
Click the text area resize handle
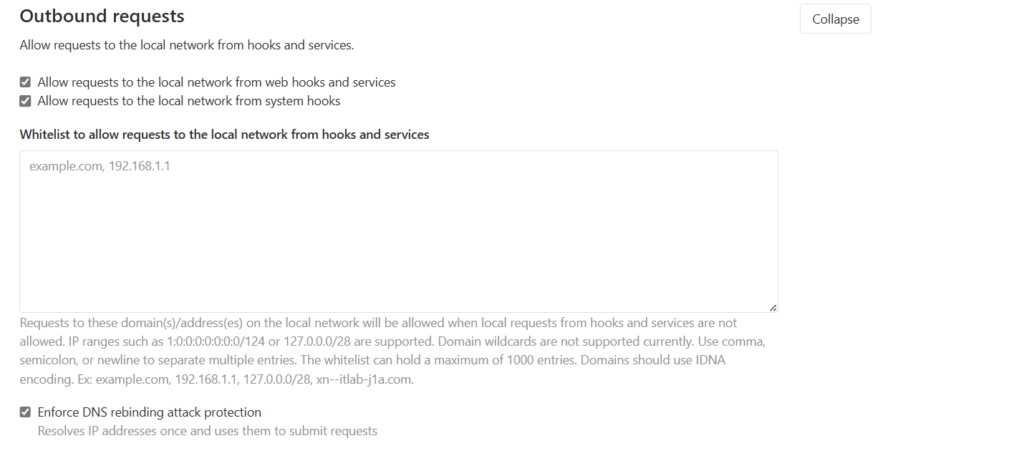click(773, 307)
